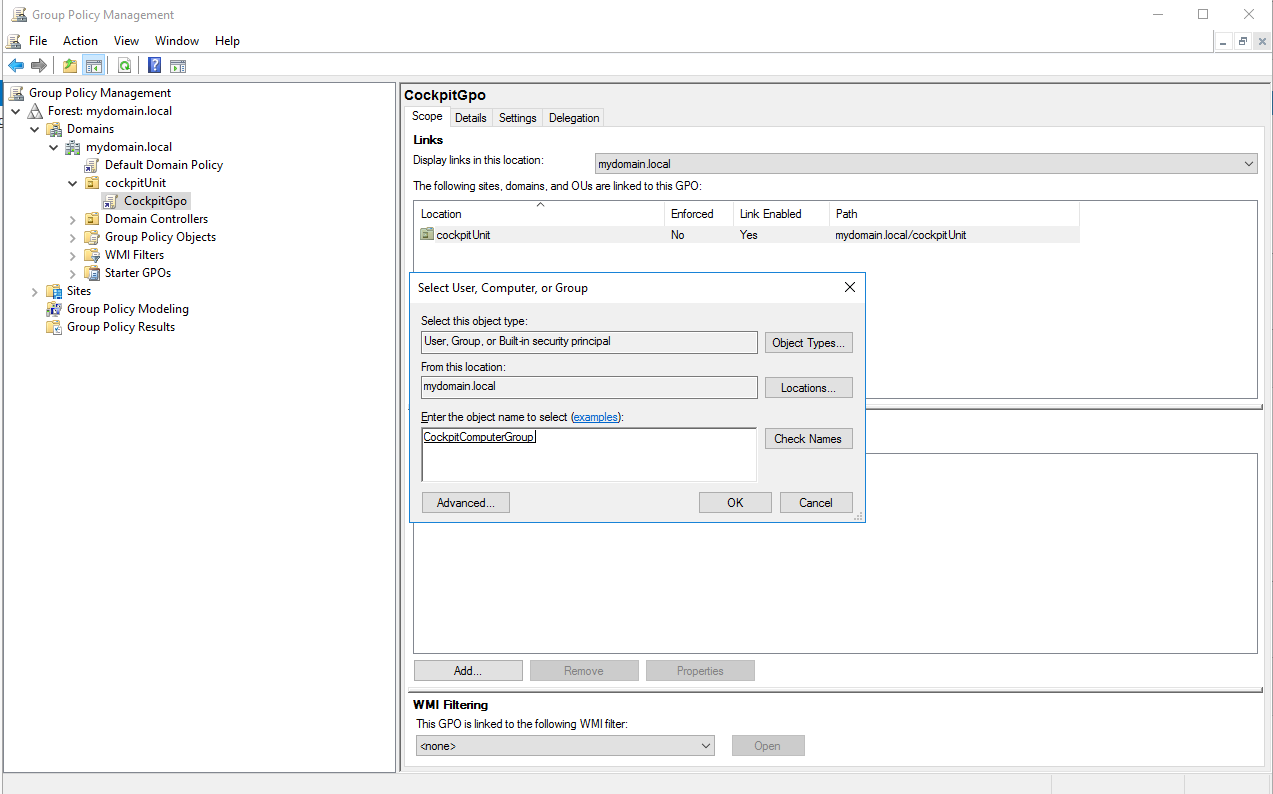Viewport: 1273px width, 794px height.
Task: Click the Back arrow in the toolbar
Action: pyautogui.click(x=16, y=66)
